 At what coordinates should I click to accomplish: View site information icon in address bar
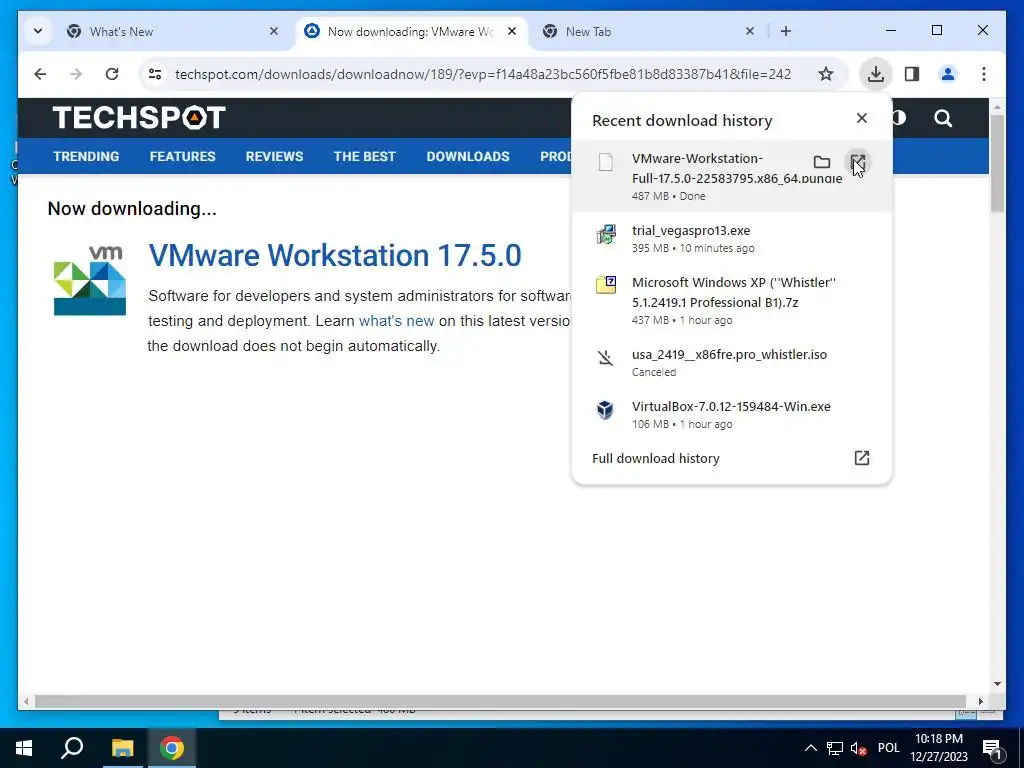click(155, 74)
